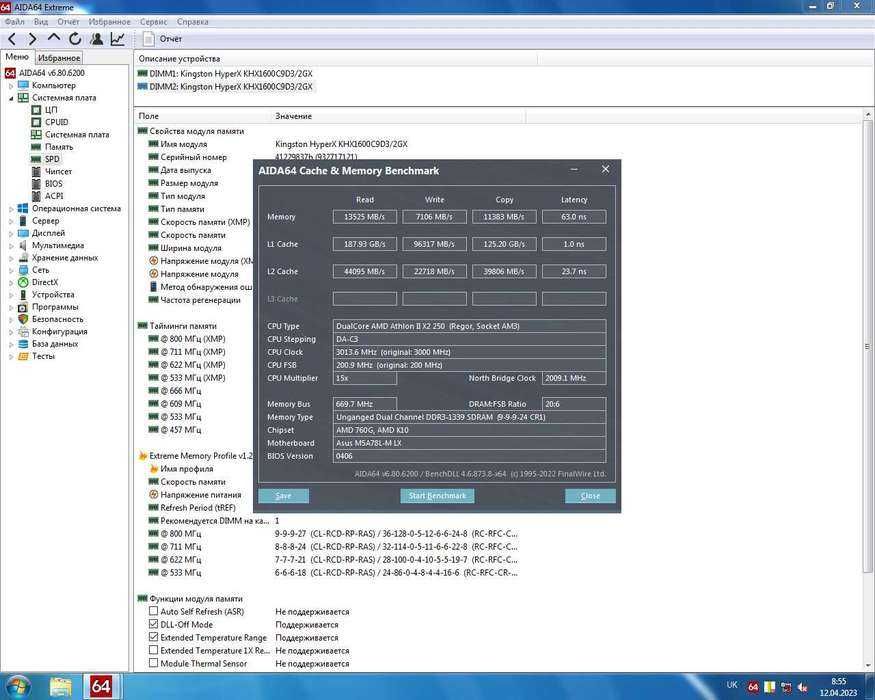Open the Избранное menu in menu bar
The width and height of the screenshot is (875, 700).
pos(109,22)
